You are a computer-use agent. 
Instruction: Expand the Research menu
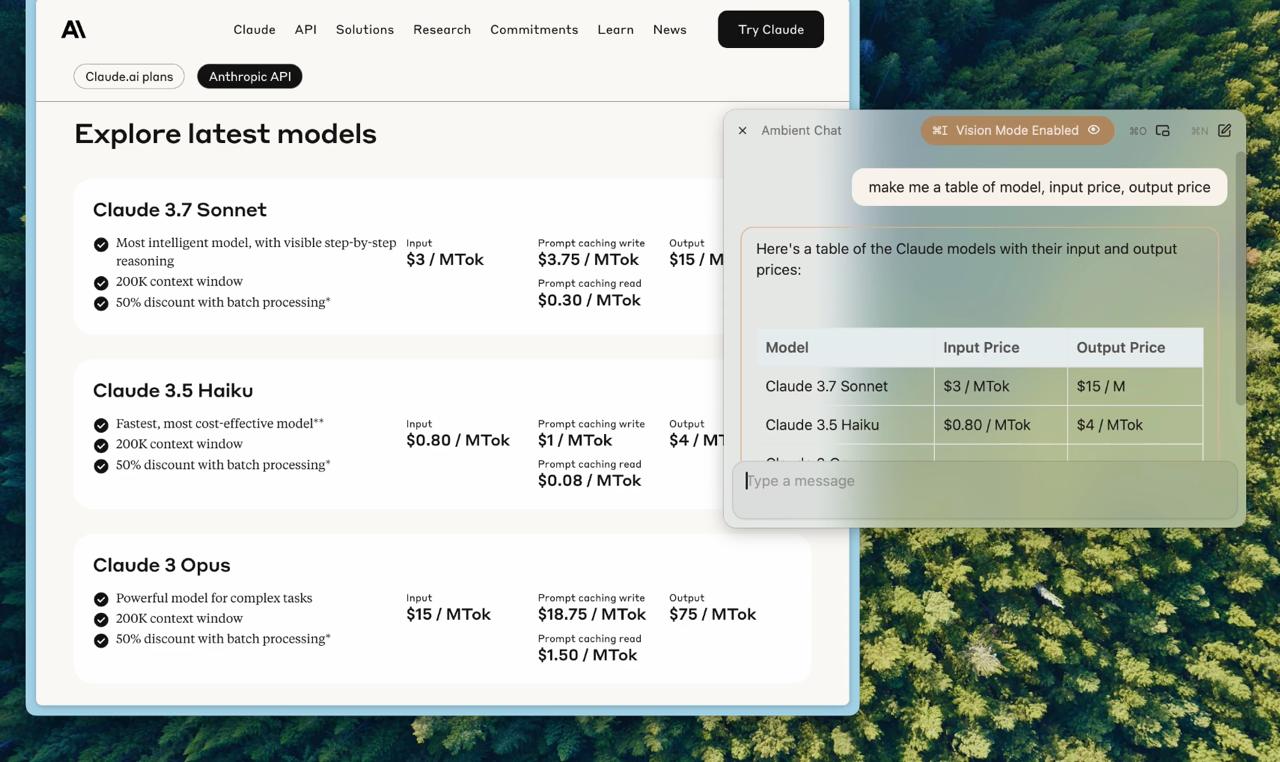441,29
